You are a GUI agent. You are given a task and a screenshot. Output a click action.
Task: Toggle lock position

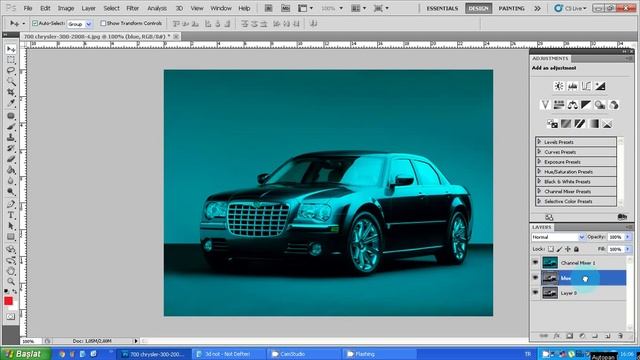[x=568, y=249]
